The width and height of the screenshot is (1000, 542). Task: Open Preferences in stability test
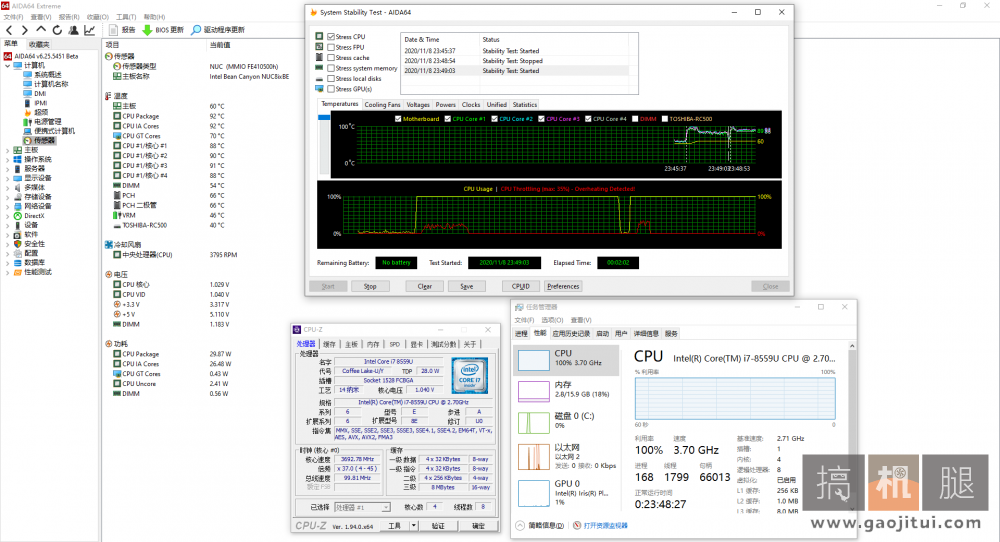pos(563,286)
